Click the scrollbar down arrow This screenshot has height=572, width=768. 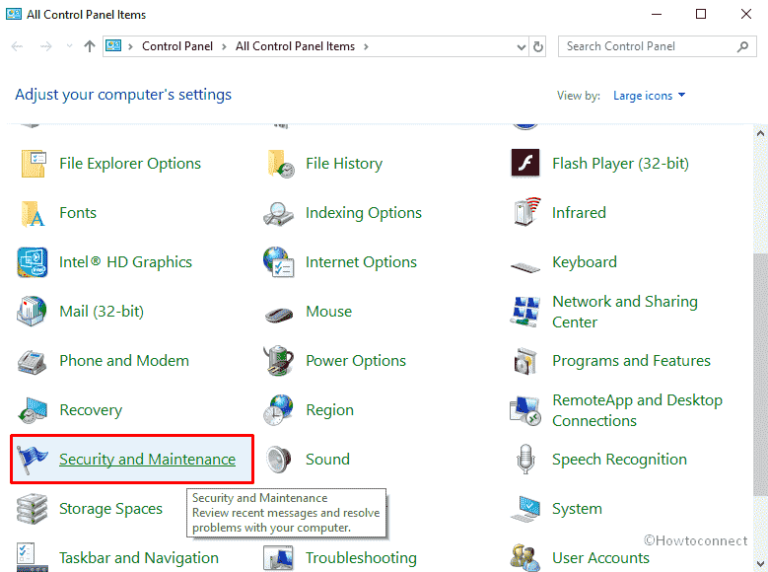760,564
